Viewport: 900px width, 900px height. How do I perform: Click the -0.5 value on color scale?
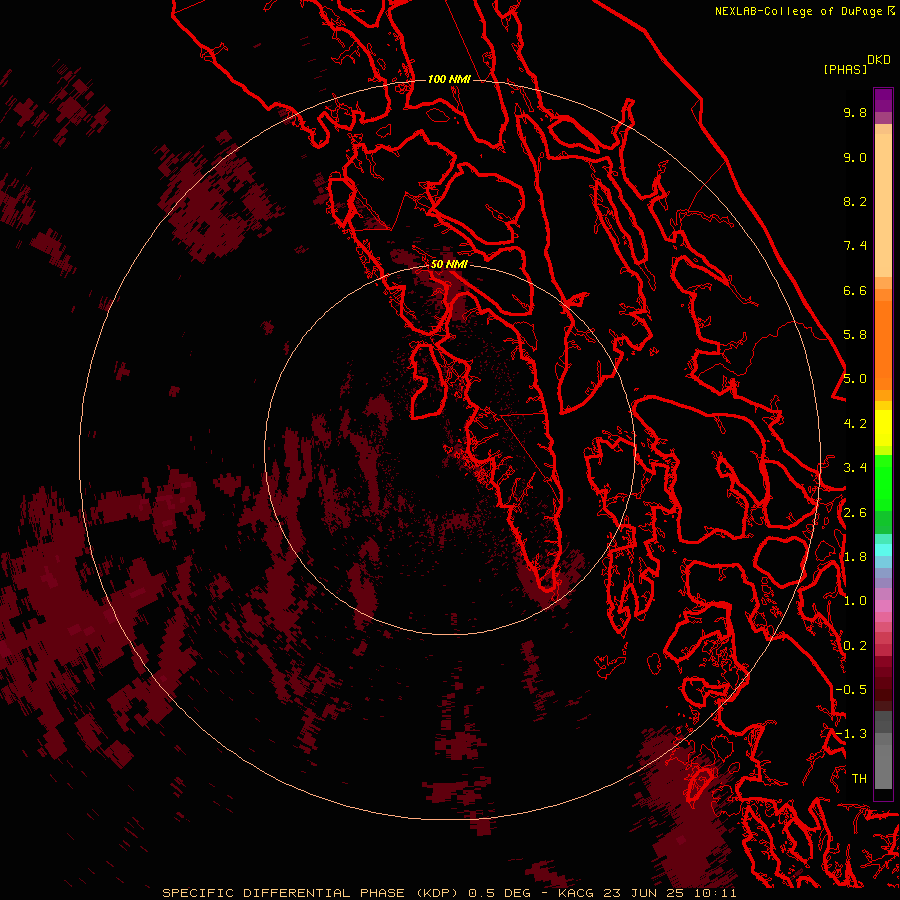click(851, 690)
